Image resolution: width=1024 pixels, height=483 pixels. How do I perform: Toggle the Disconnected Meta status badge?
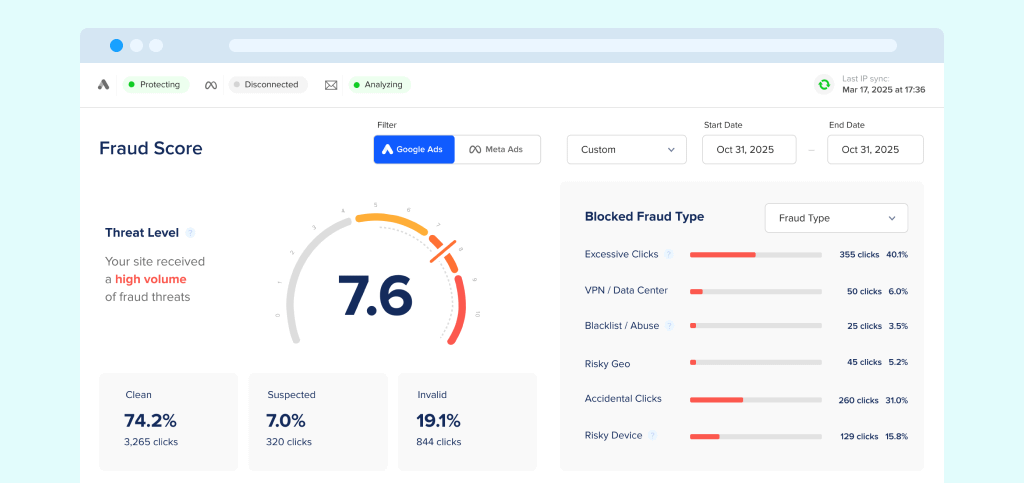coord(267,85)
